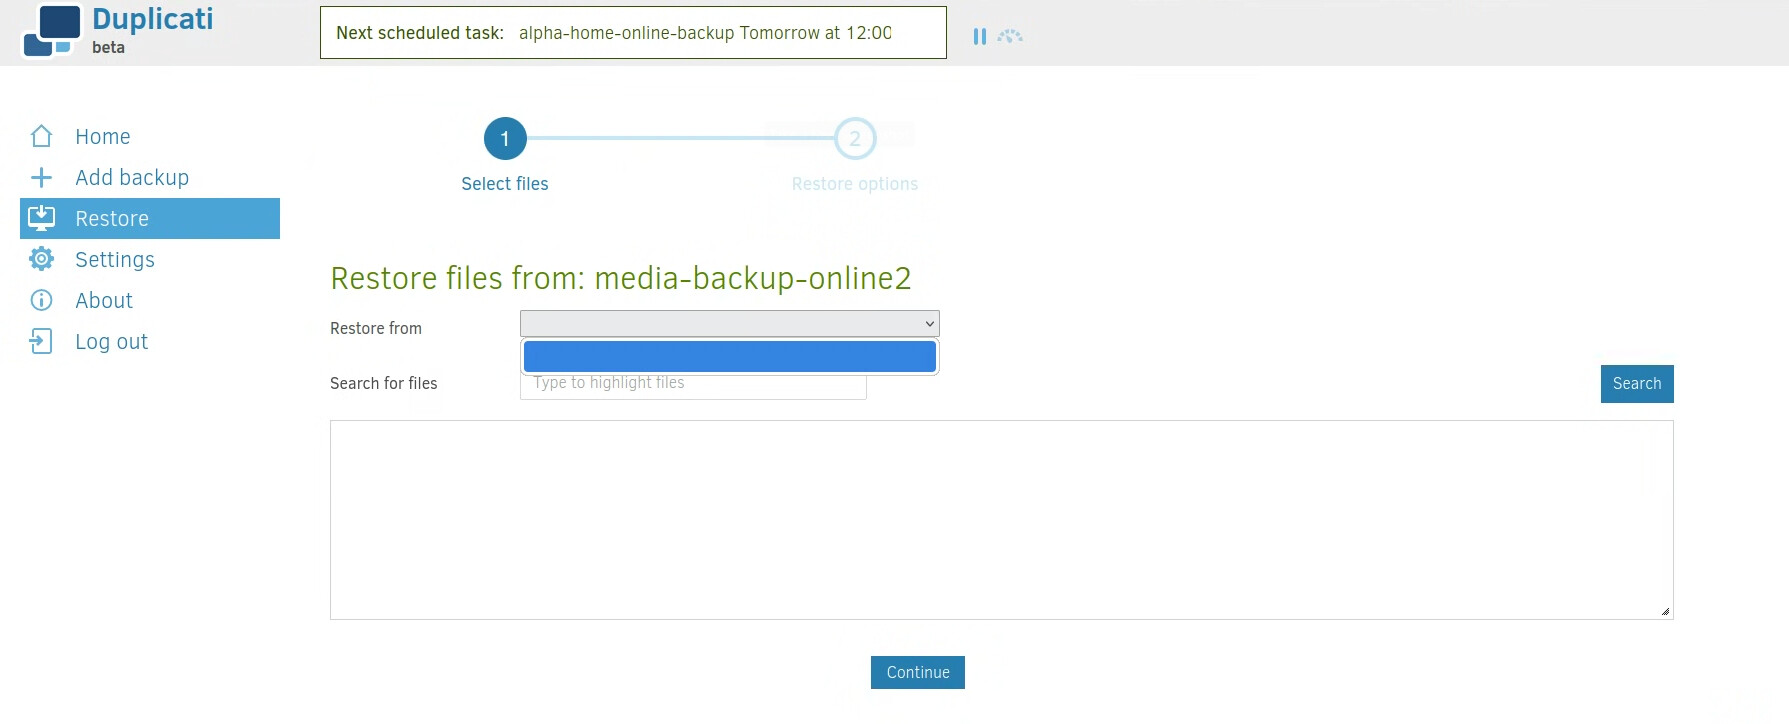Click the Continue button
The height and width of the screenshot is (724, 1789).
tap(918, 672)
